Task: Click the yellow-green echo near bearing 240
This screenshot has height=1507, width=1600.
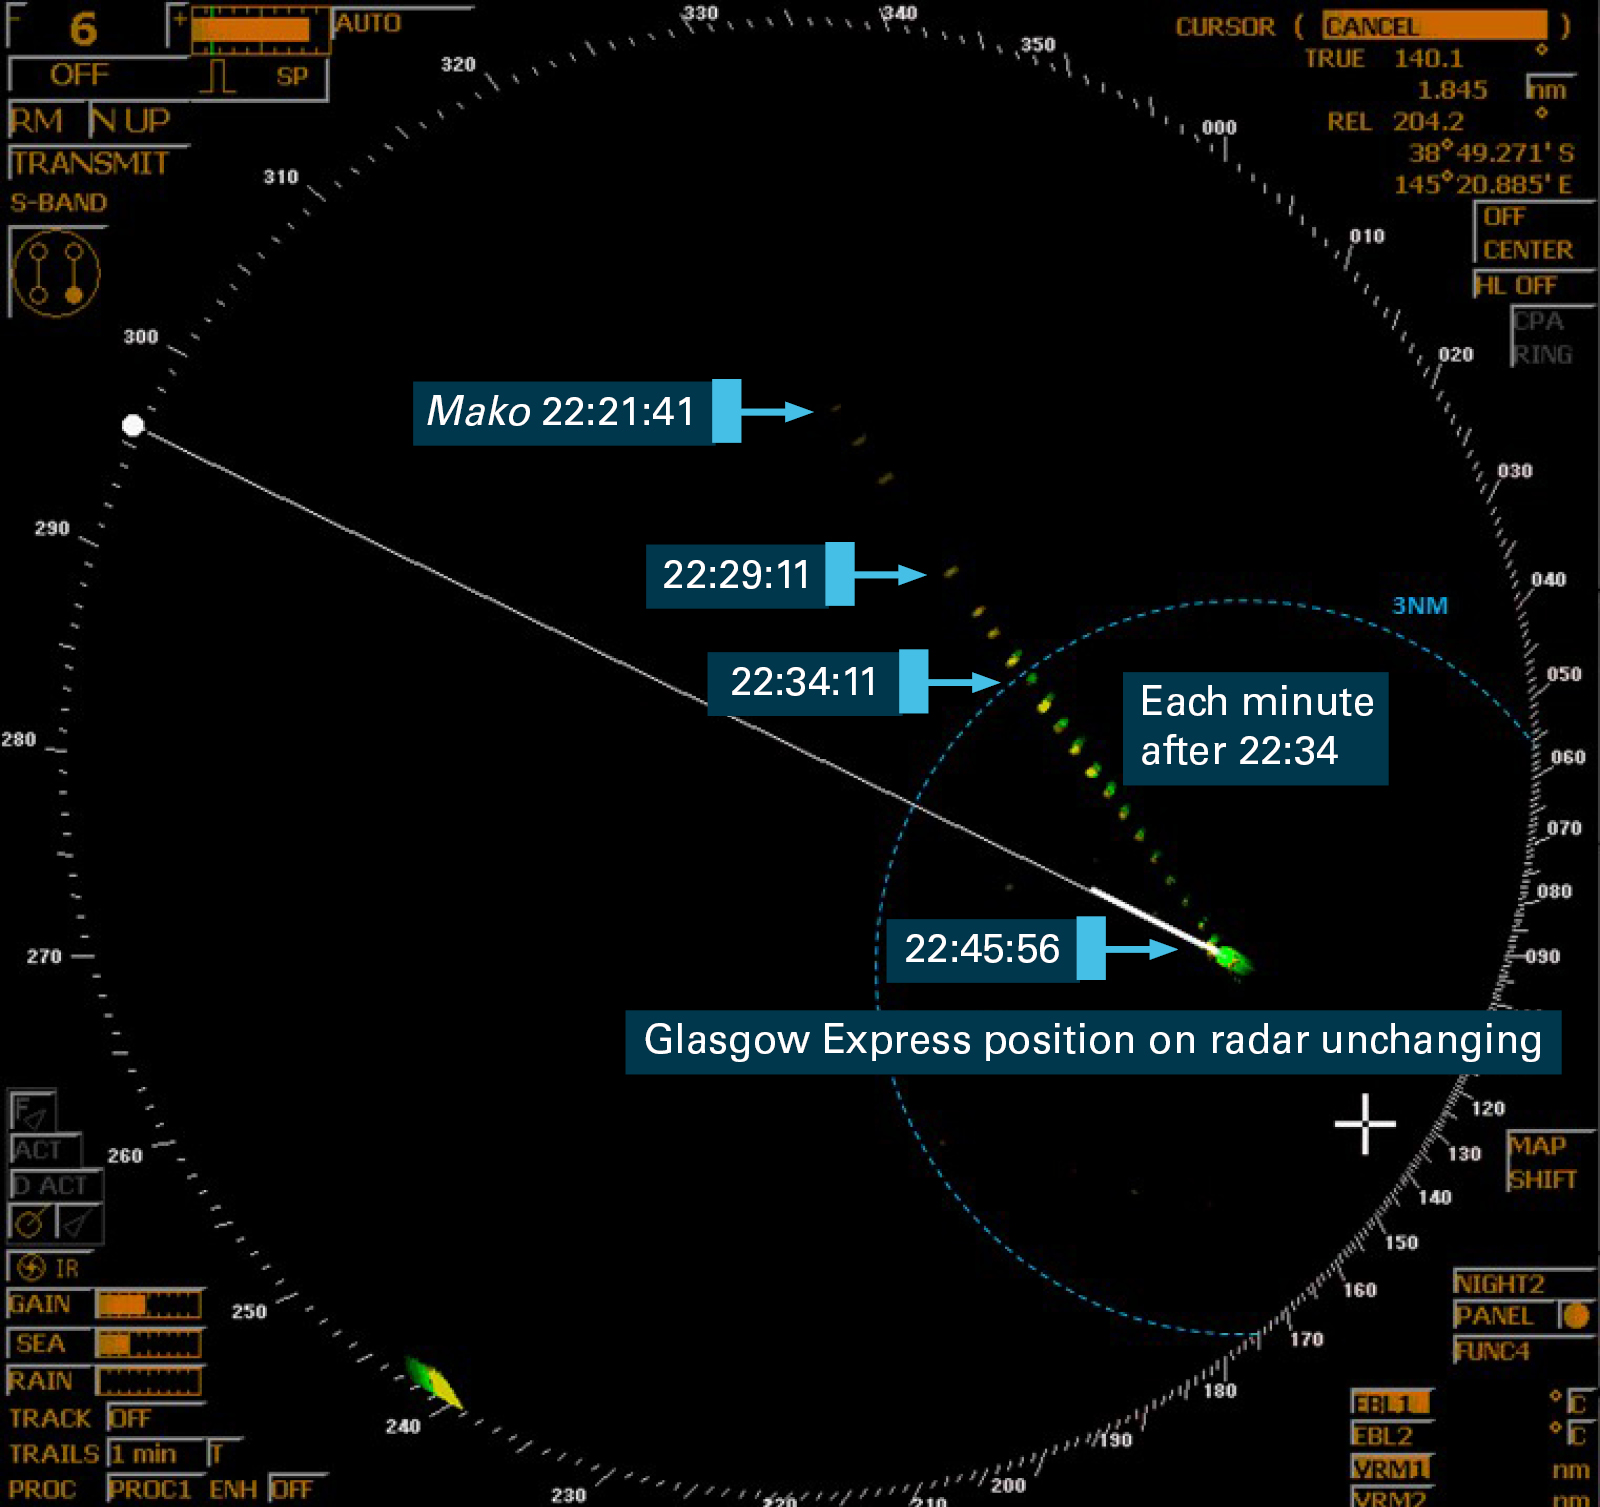Action: click(435, 1383)
